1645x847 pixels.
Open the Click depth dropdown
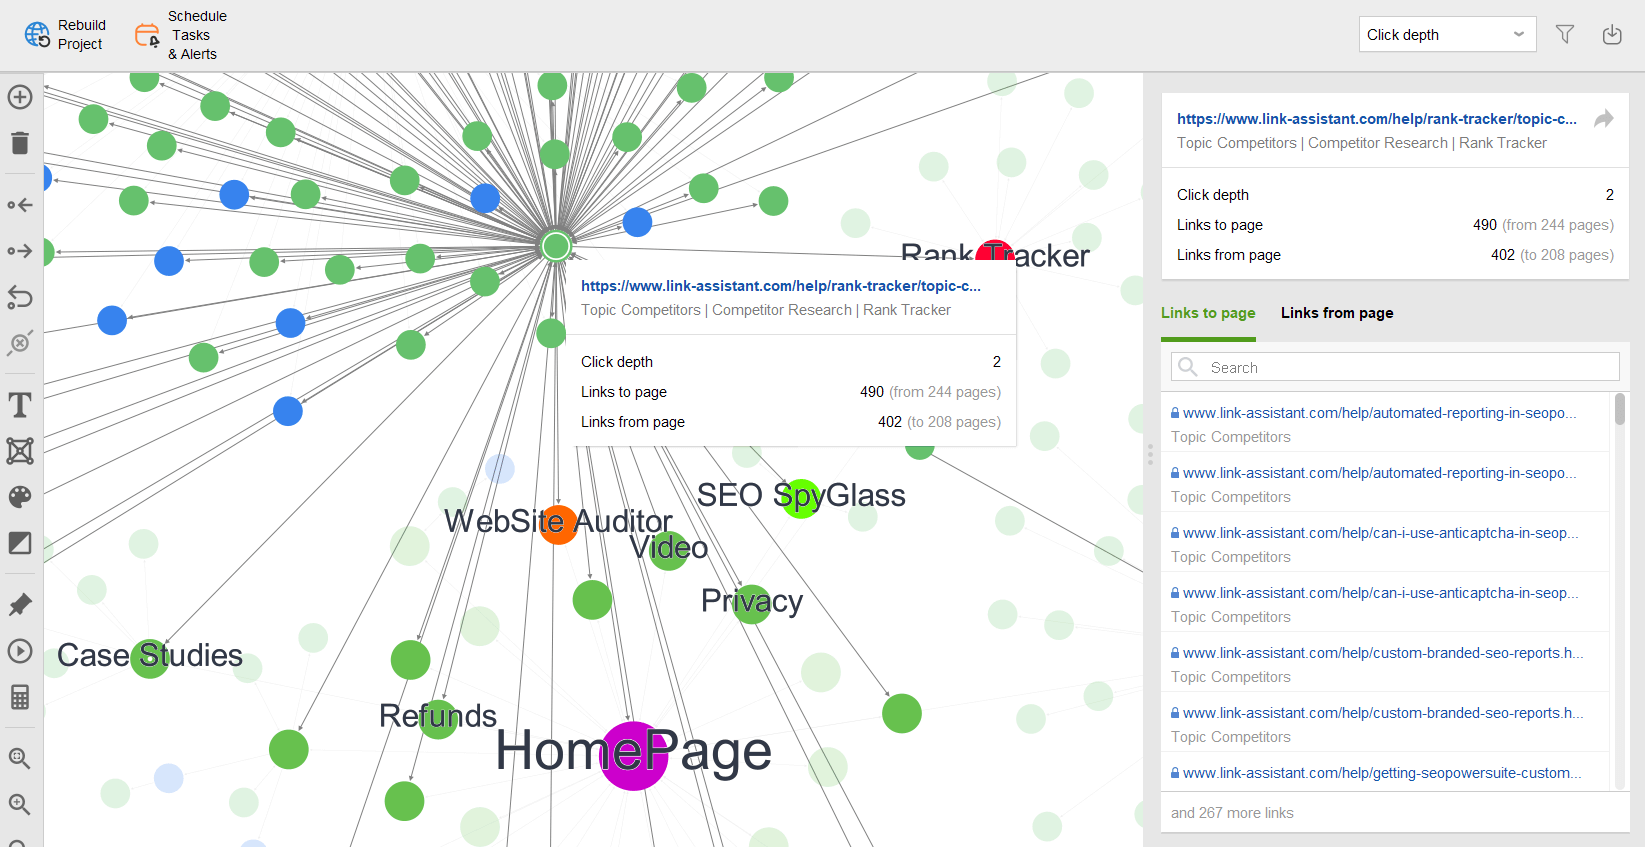click(x=1447, y=35)
